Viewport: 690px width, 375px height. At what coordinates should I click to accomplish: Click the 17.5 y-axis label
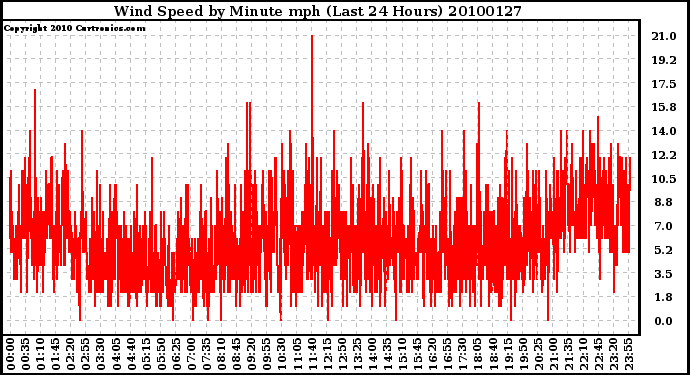pos(664,84)
